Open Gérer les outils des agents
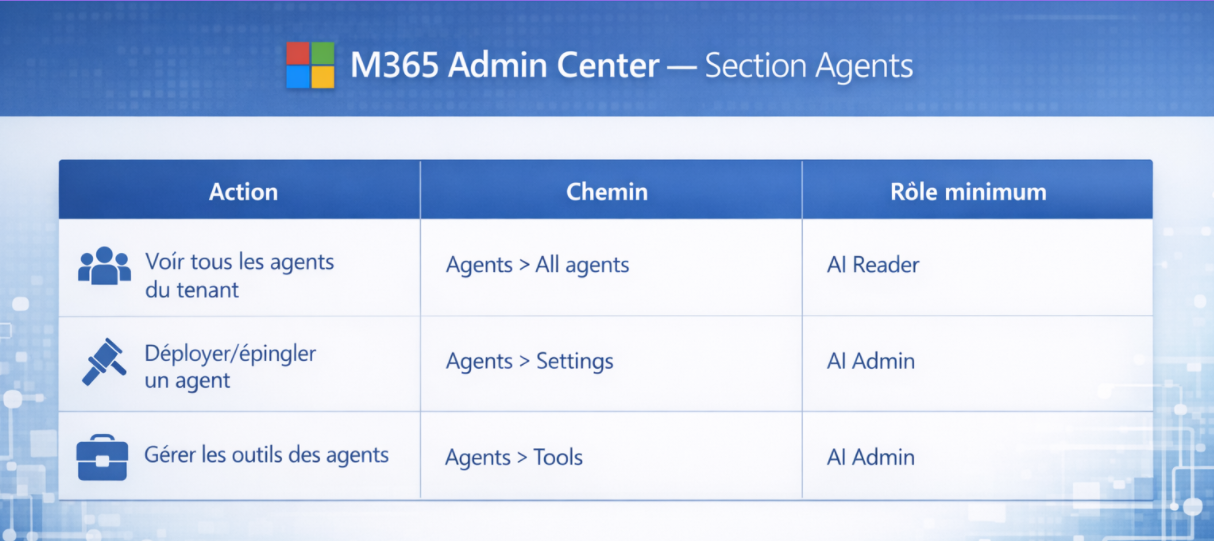The width and height of the screenshot is (1214, 541). pyautogui.click(x=266, y=455)
